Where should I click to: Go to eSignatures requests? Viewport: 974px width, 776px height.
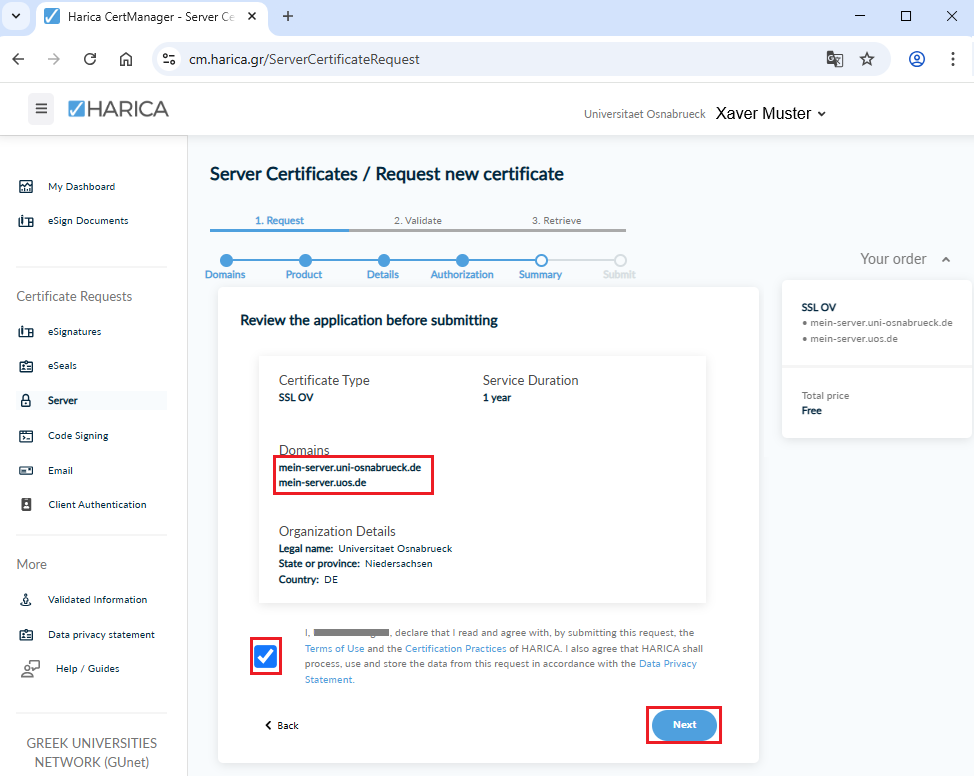75,332
